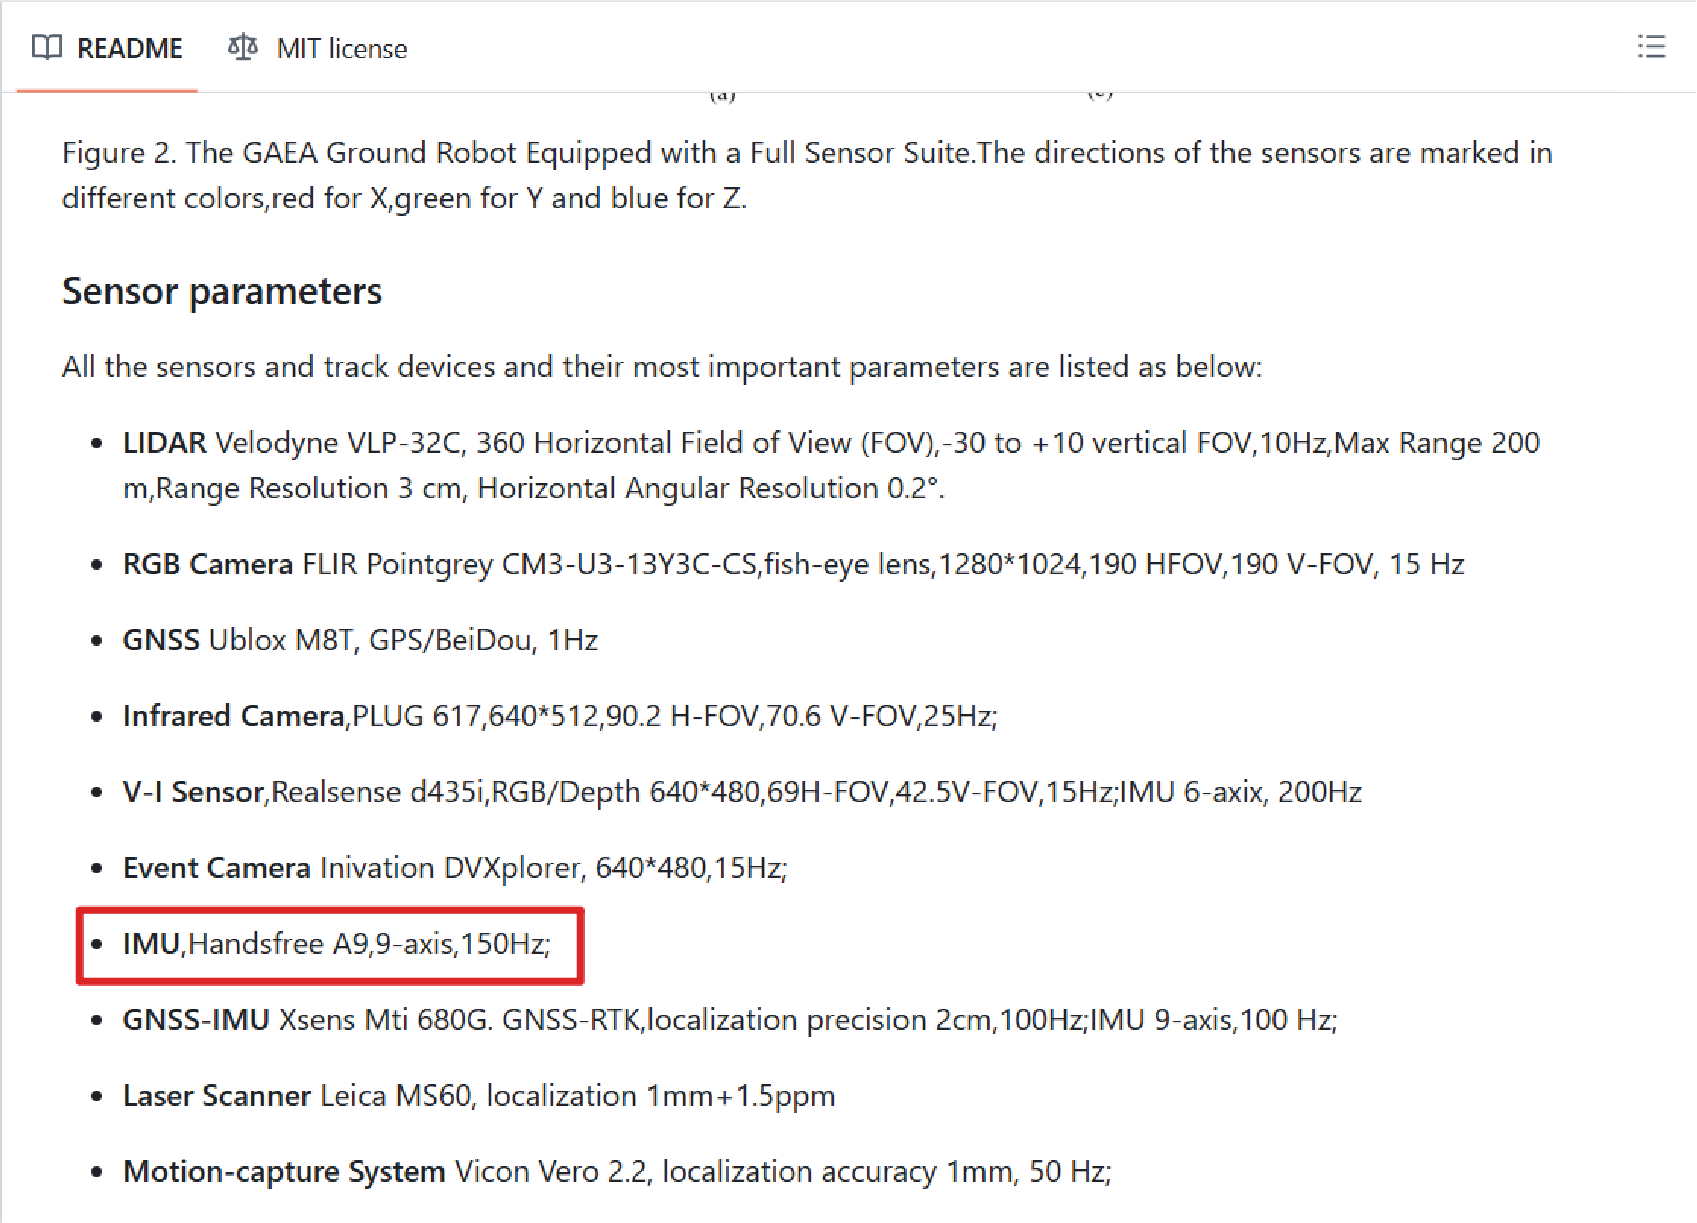Click the GNSS Ublox M8T line

tap(360, 640)
